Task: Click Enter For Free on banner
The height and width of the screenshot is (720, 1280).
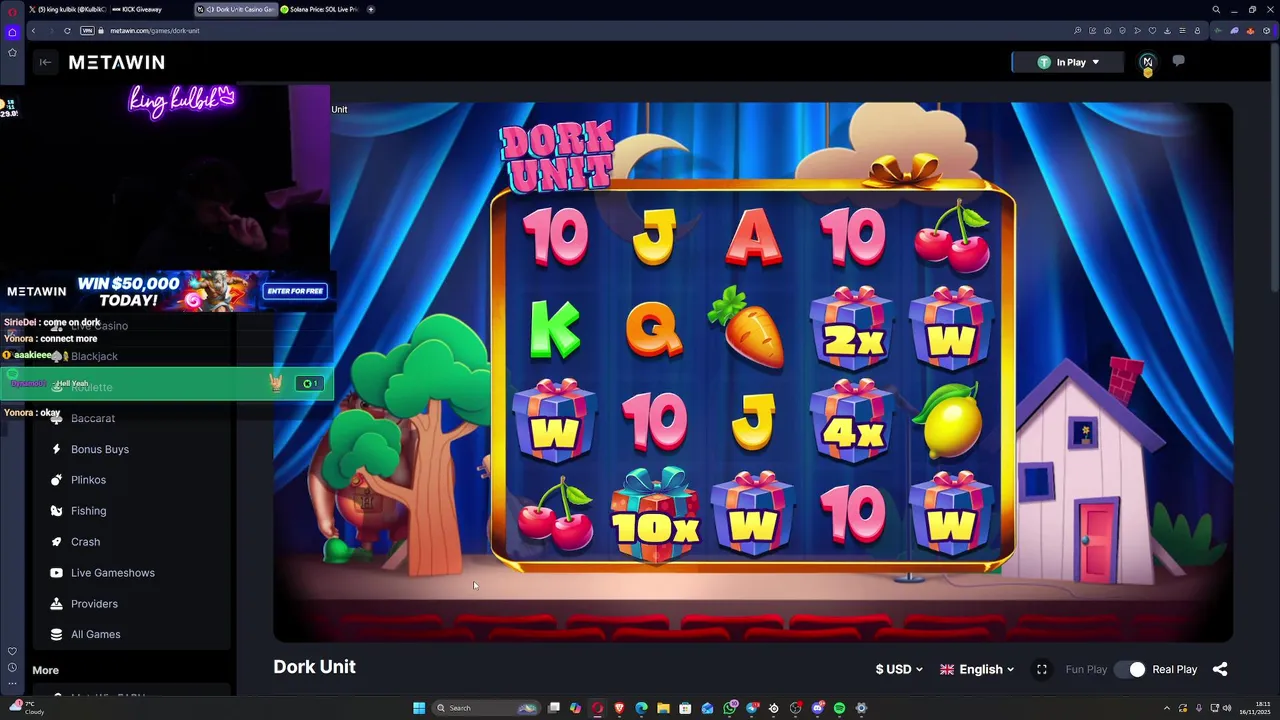Action: coord(295,291)
